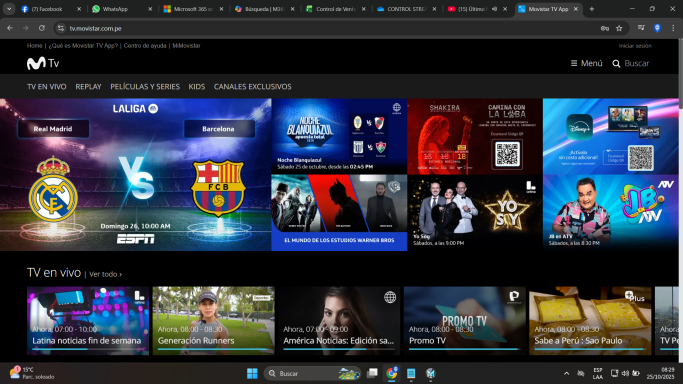Reload the page with refresh icon
The height and width of the screenshot is (384, 683).
point(41,28)
